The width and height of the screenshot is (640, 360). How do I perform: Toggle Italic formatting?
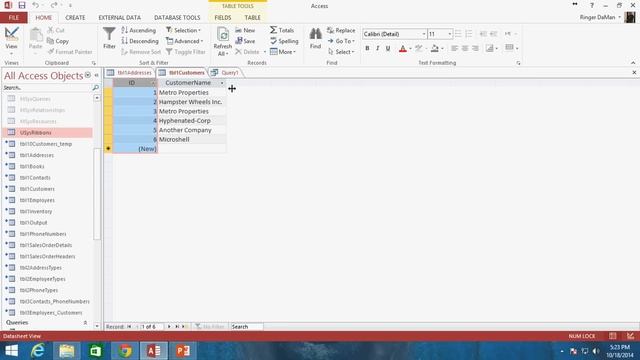tap(378, 49)
